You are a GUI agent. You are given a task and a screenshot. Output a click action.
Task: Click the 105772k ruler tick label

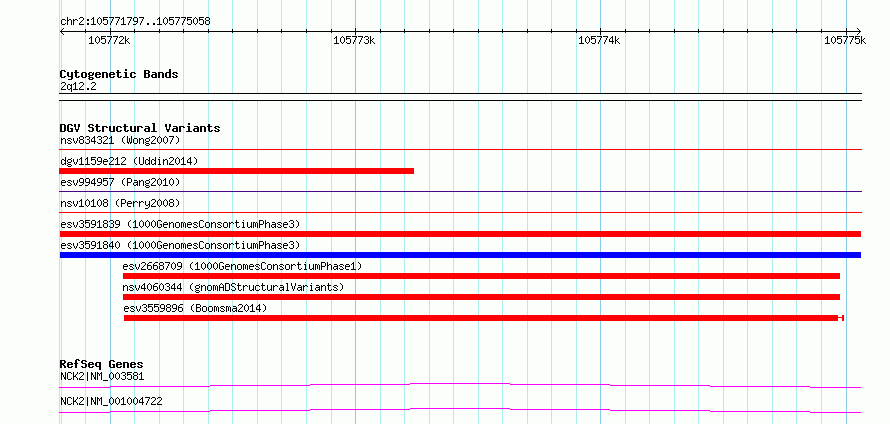pyautogui.click(x=110, y=40)
